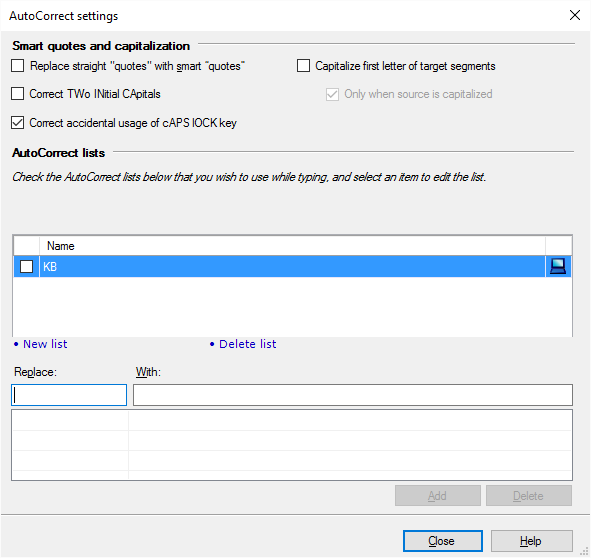The image size is (591, 558).
Task: Click inside the With text field
Action: click(x=353, y=395)
